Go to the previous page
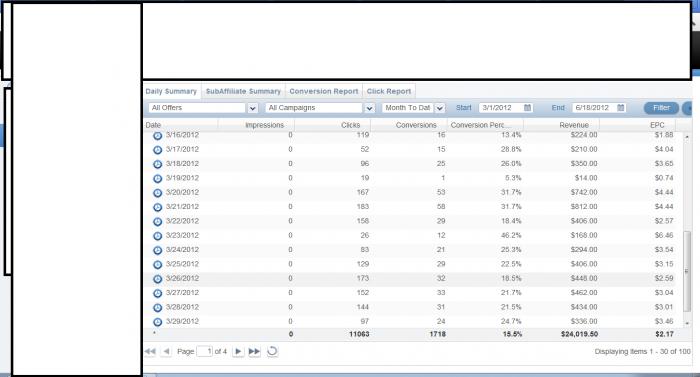The image size is (700, 377). tap(166, 352)
